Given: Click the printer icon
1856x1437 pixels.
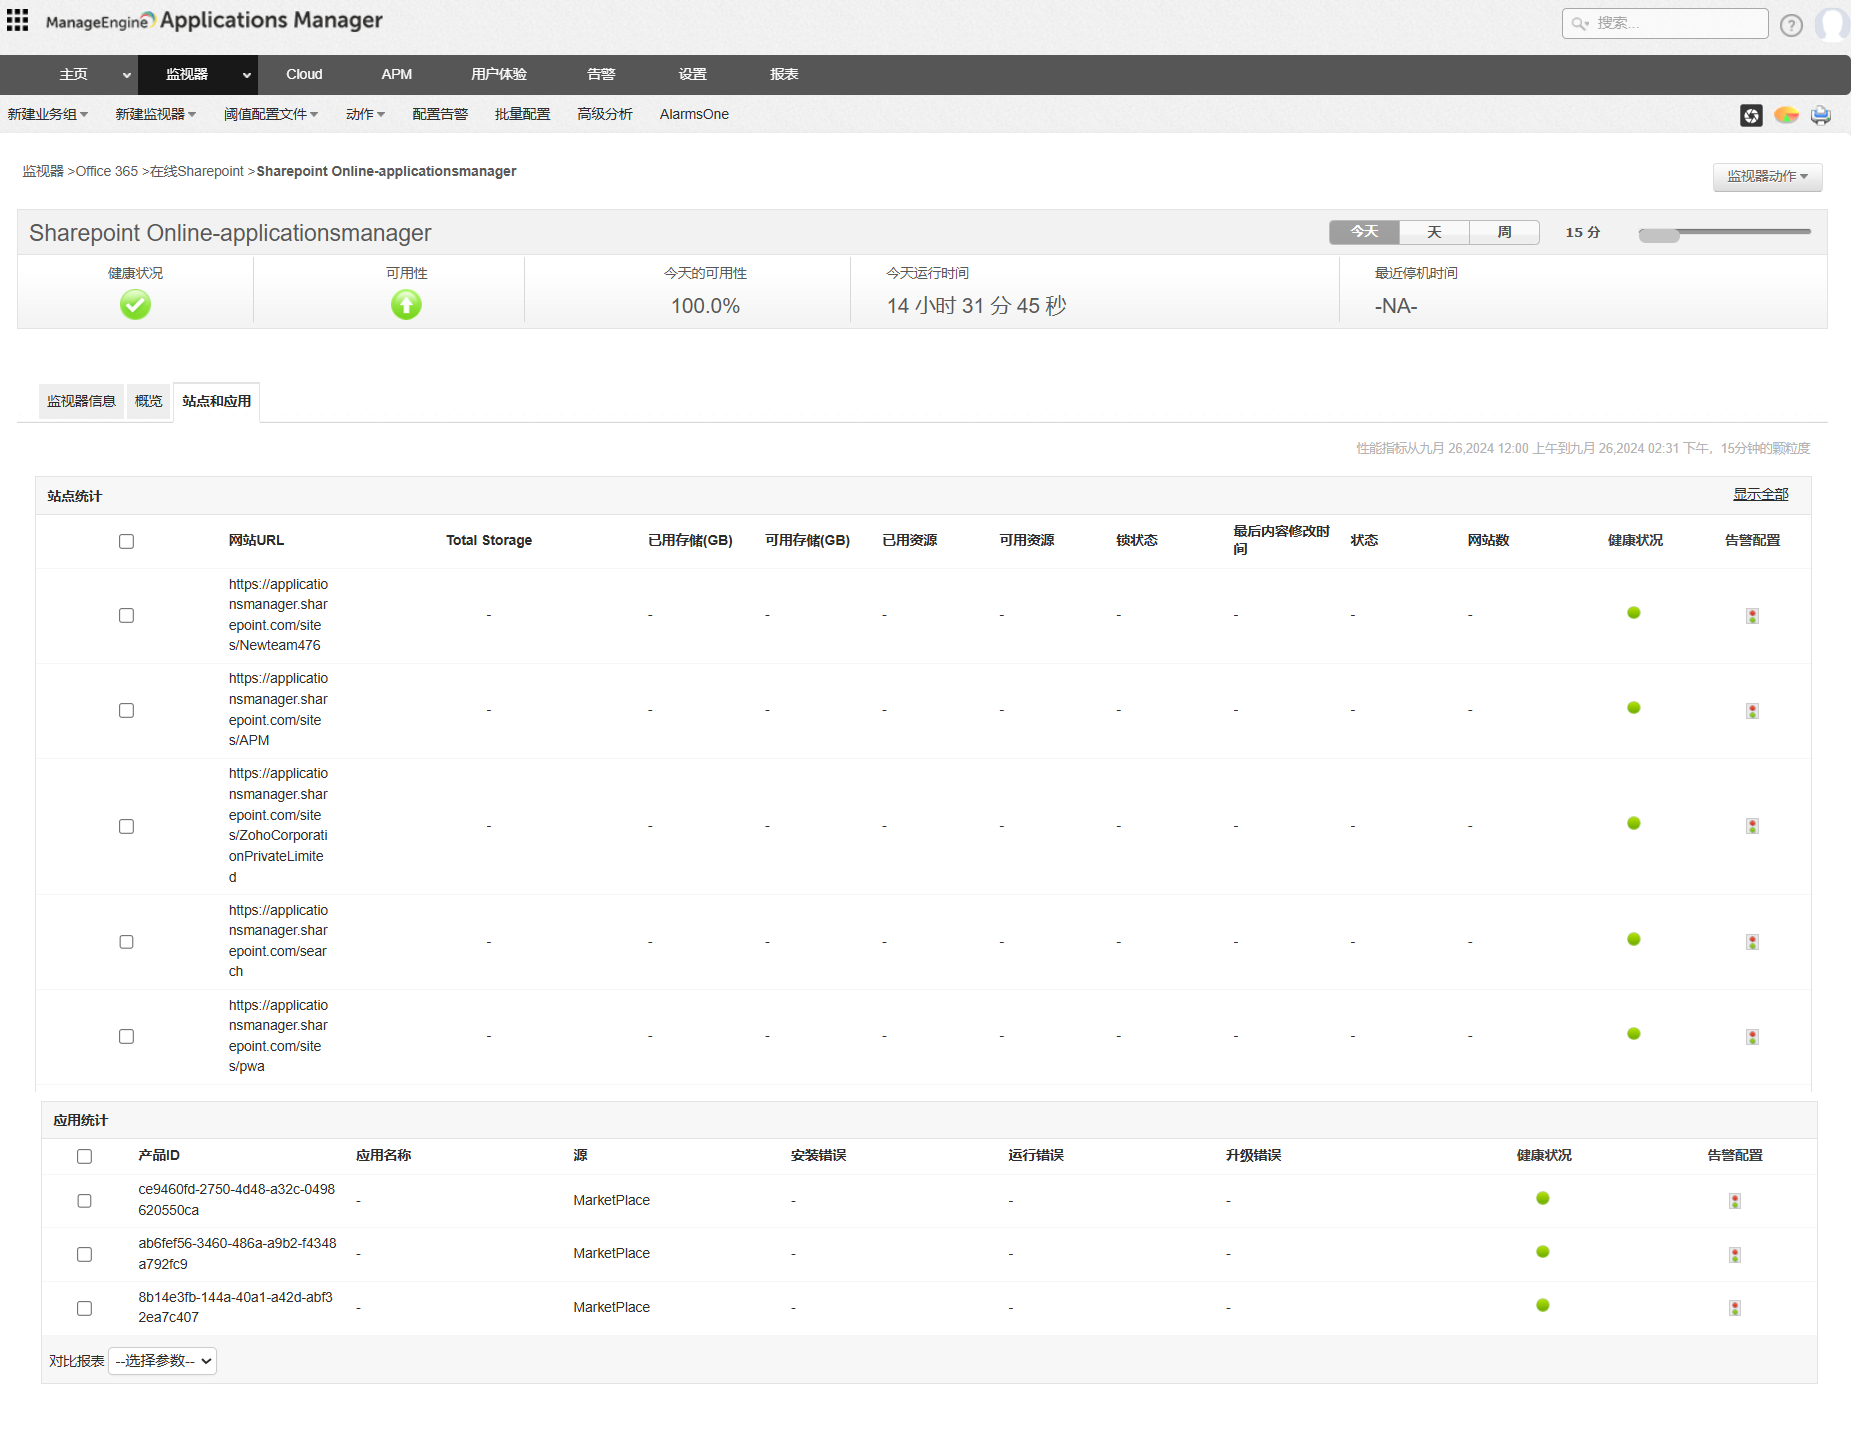Looking at the screenshot, I should click(x=1820, y=116).
